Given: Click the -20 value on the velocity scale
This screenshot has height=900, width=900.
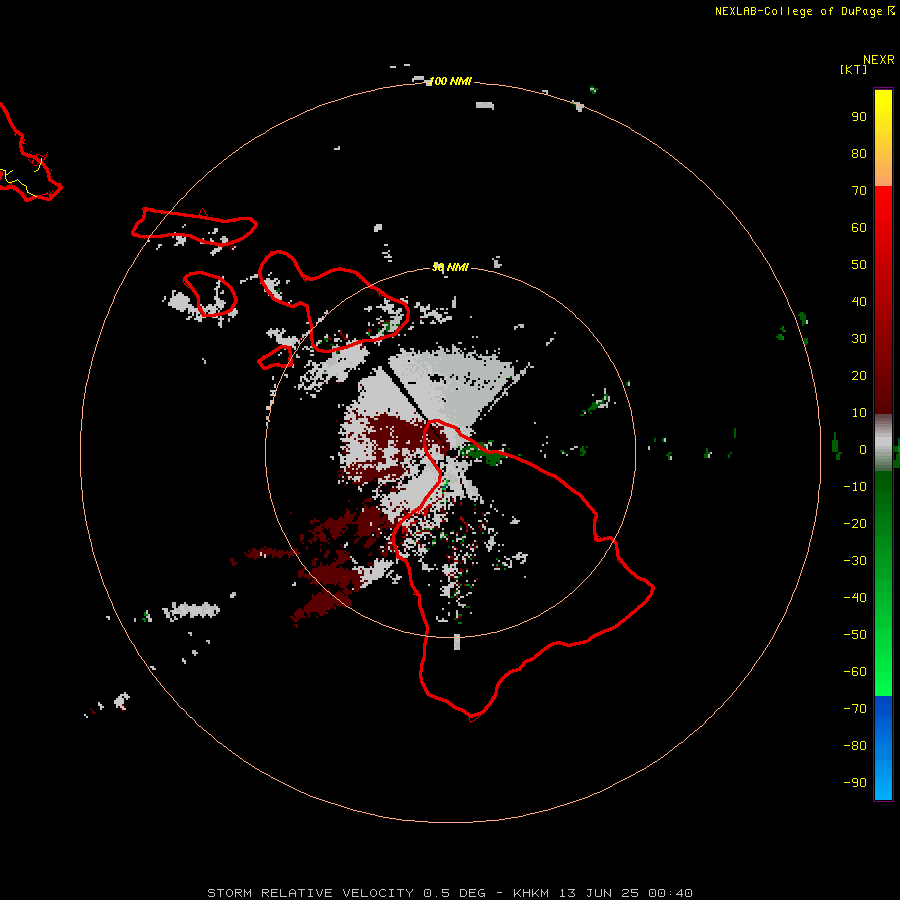Looking at the screenshot, I should [855, 523].
